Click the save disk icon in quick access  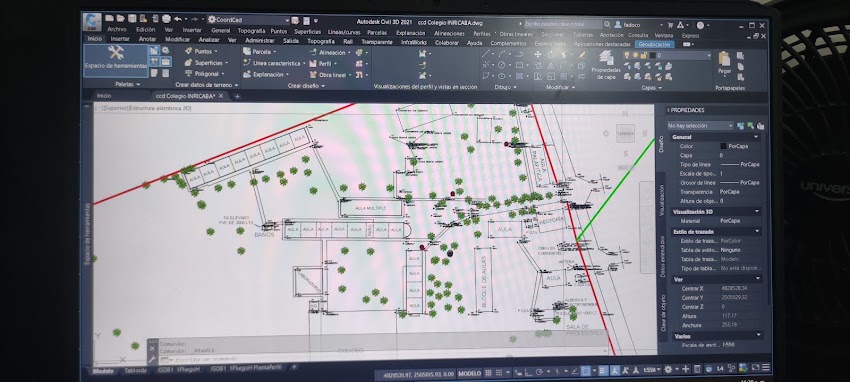(132, 19)
